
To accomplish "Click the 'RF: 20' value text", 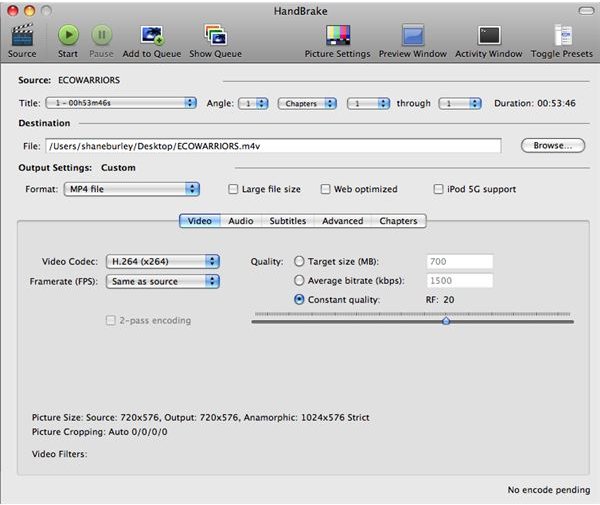I will click(440, 300).
